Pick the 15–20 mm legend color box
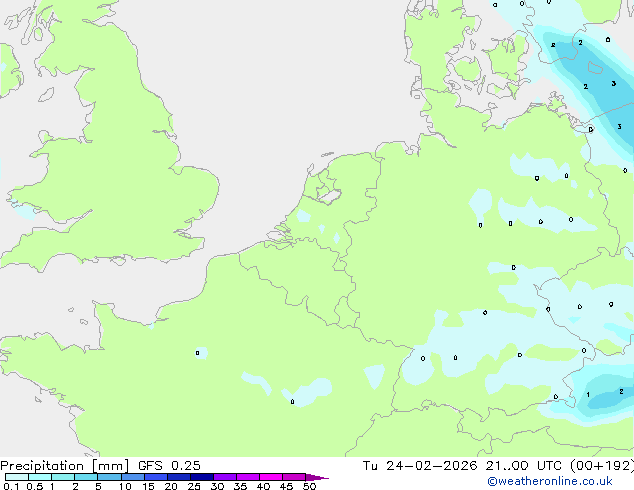The width and height of the screenshot is (634, 490). (155, 477)
